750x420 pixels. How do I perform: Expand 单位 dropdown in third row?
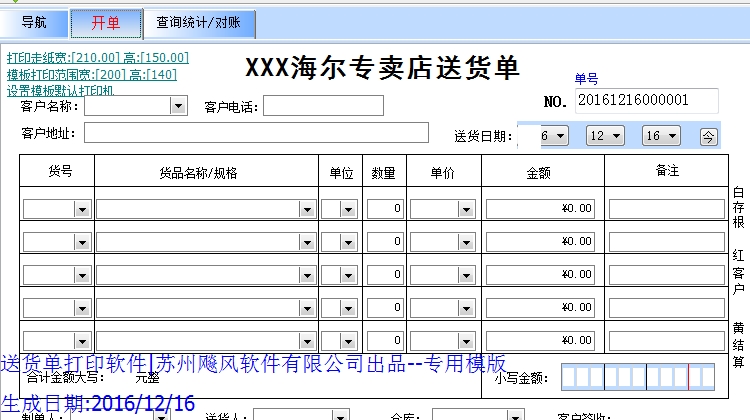click(x=348, y=275)
